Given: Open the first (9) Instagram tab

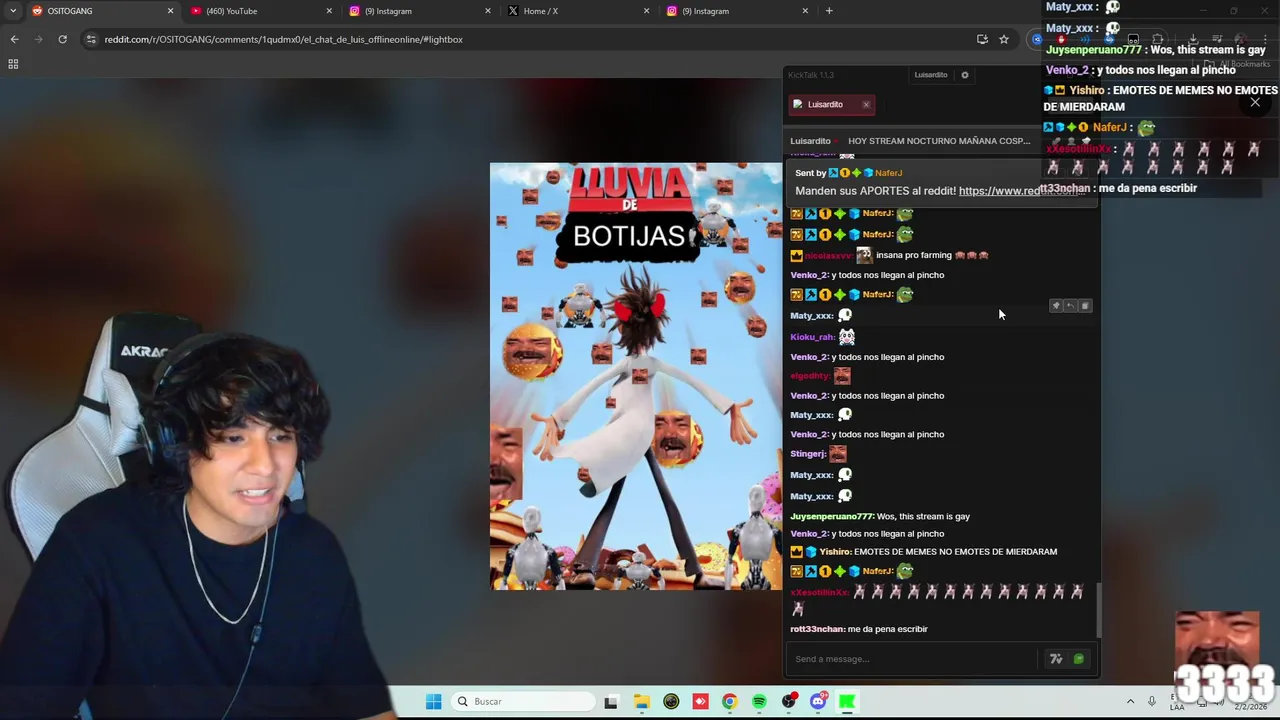Looking at the screenshot, I should (420, 11).
